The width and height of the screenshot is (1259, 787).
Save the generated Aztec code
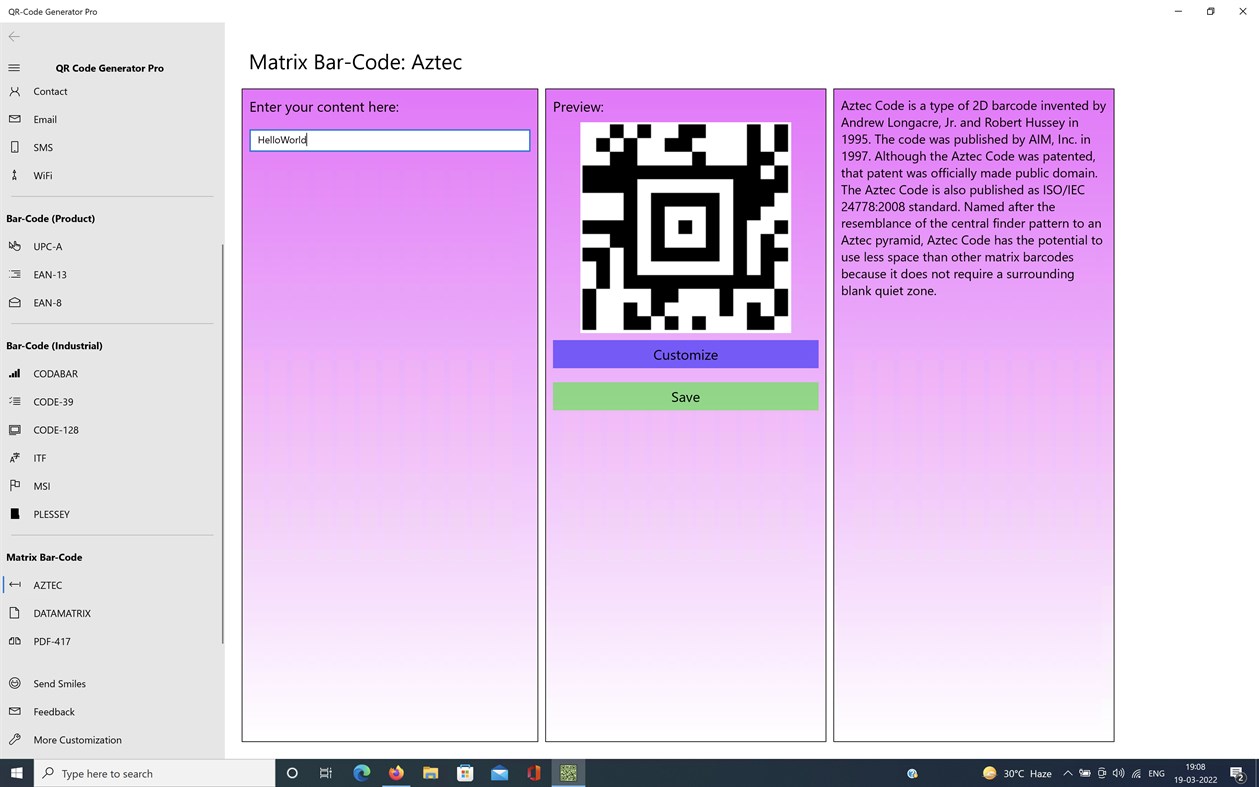coord(685,396)
